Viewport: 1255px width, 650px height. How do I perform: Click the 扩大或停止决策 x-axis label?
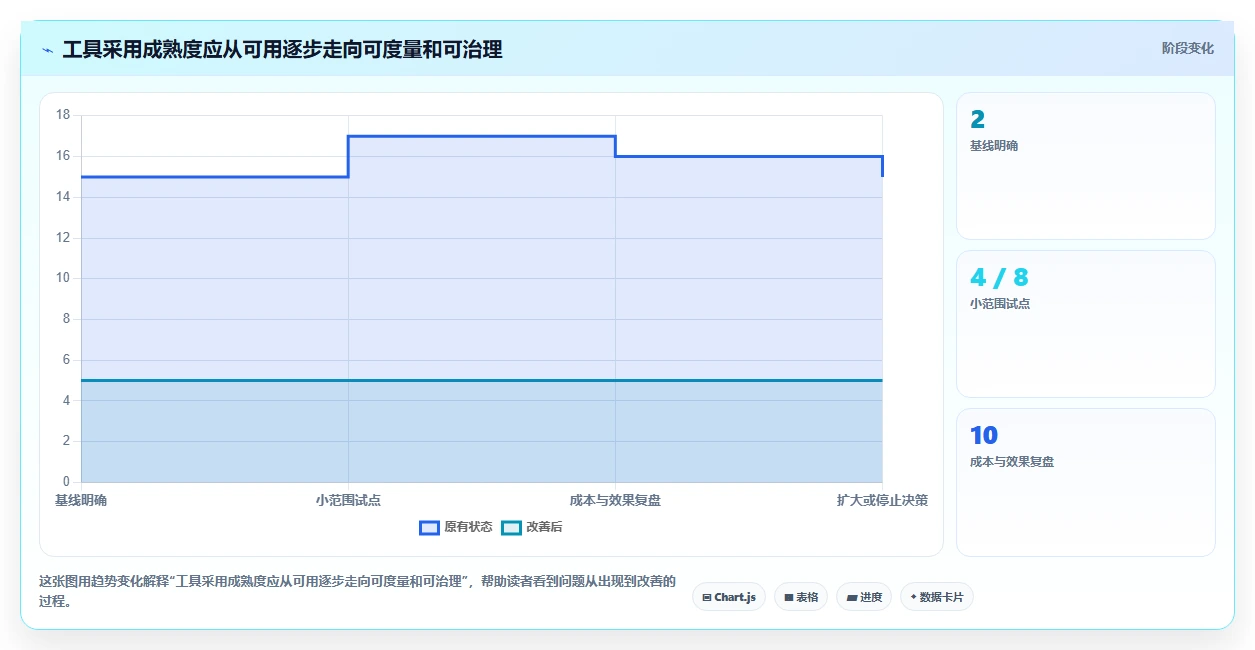pos(882,500)
